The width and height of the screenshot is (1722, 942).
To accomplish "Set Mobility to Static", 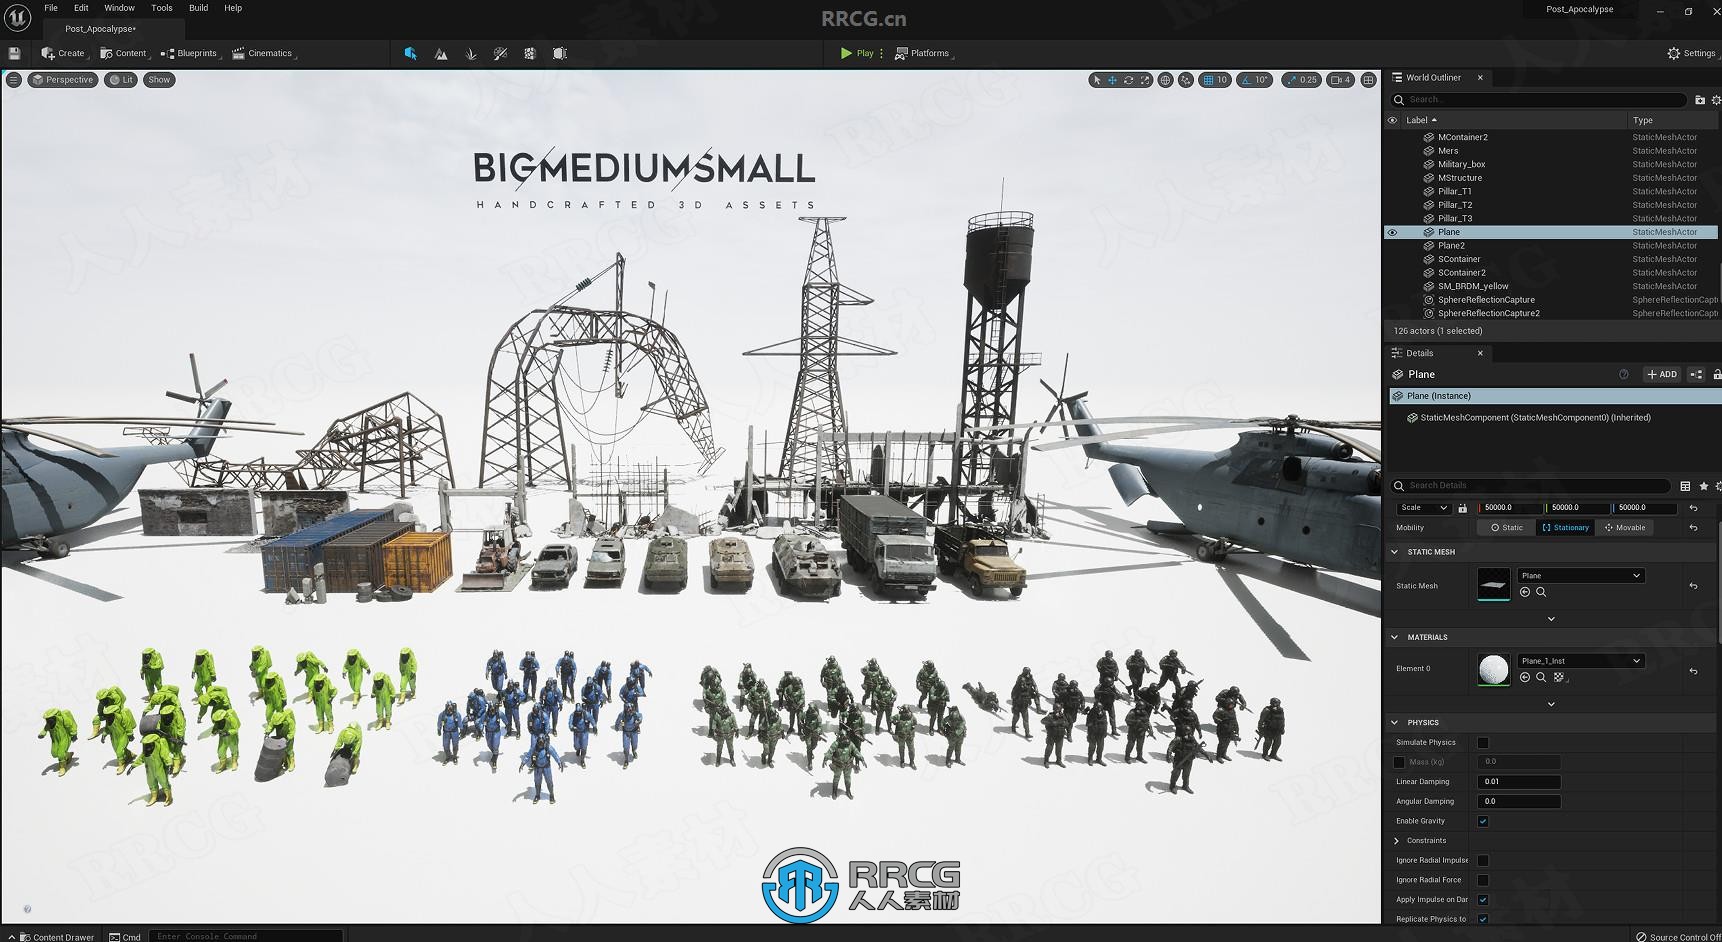I will click(x=1507, y=527).
